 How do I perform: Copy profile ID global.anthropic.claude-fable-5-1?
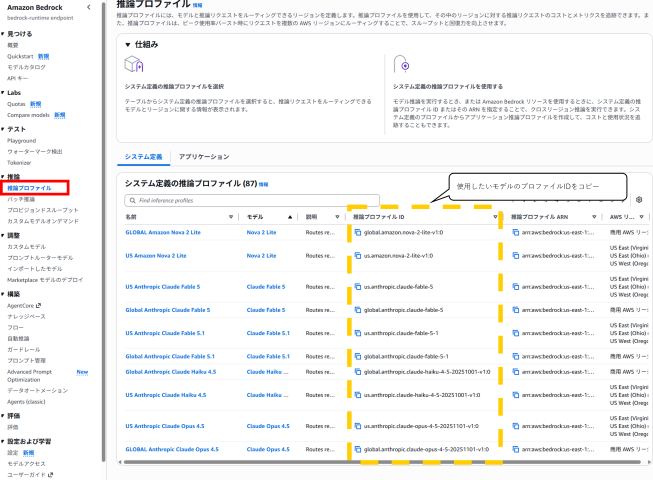pyautogui.click(x=358, y=356)
